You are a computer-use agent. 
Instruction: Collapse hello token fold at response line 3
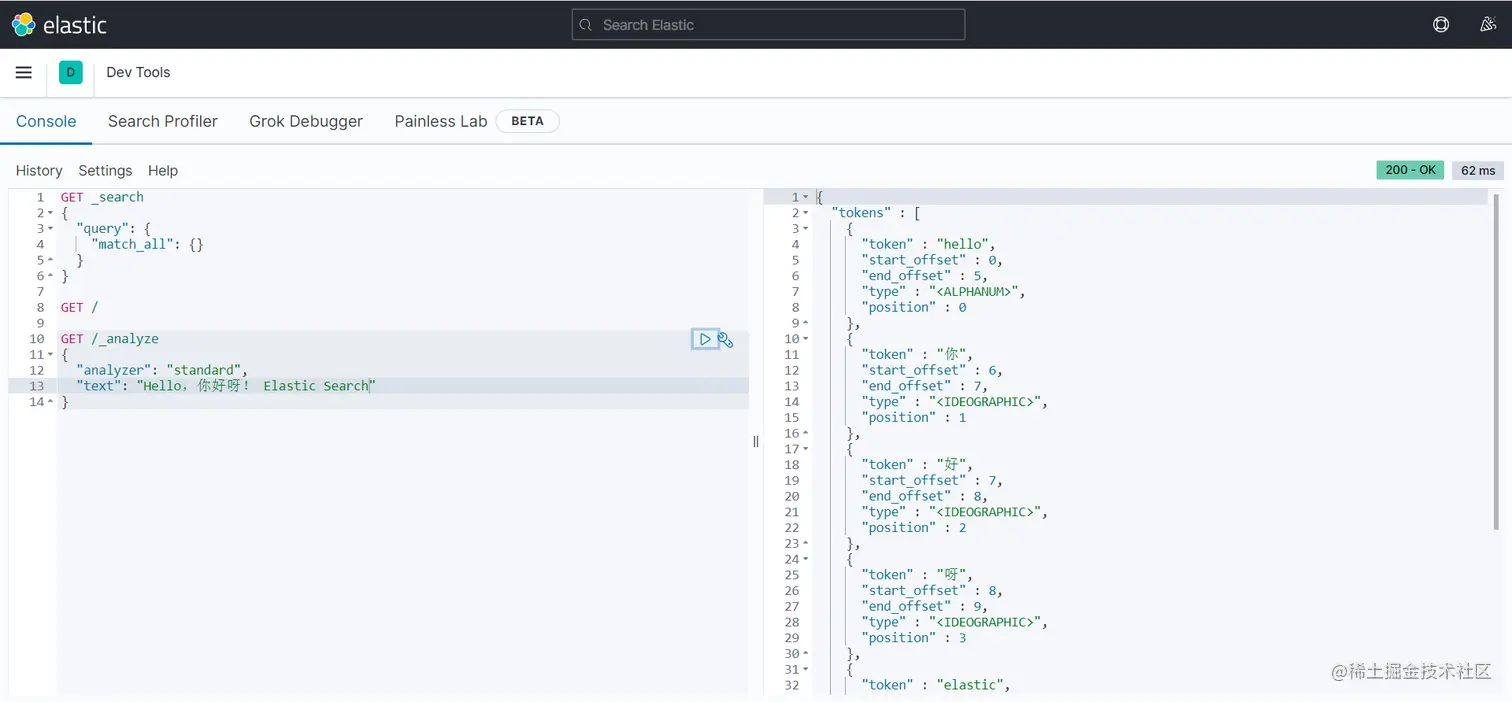(806, 229)
